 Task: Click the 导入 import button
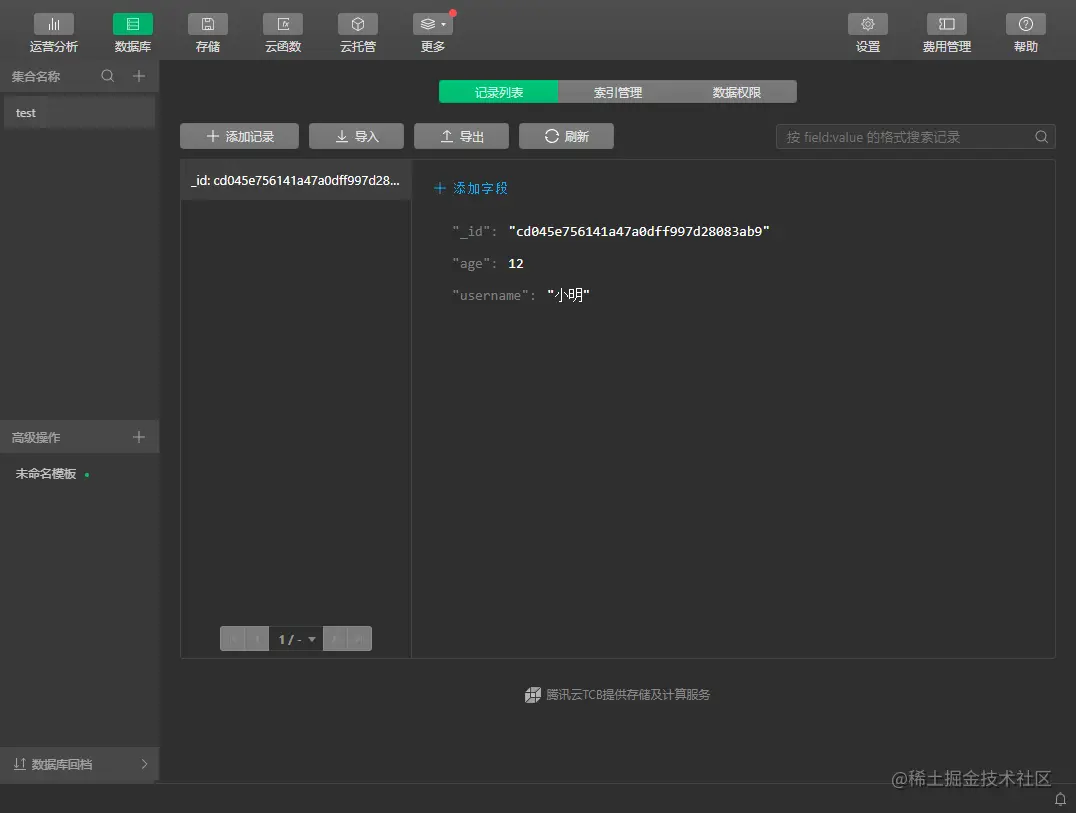[x=356, y=137]
